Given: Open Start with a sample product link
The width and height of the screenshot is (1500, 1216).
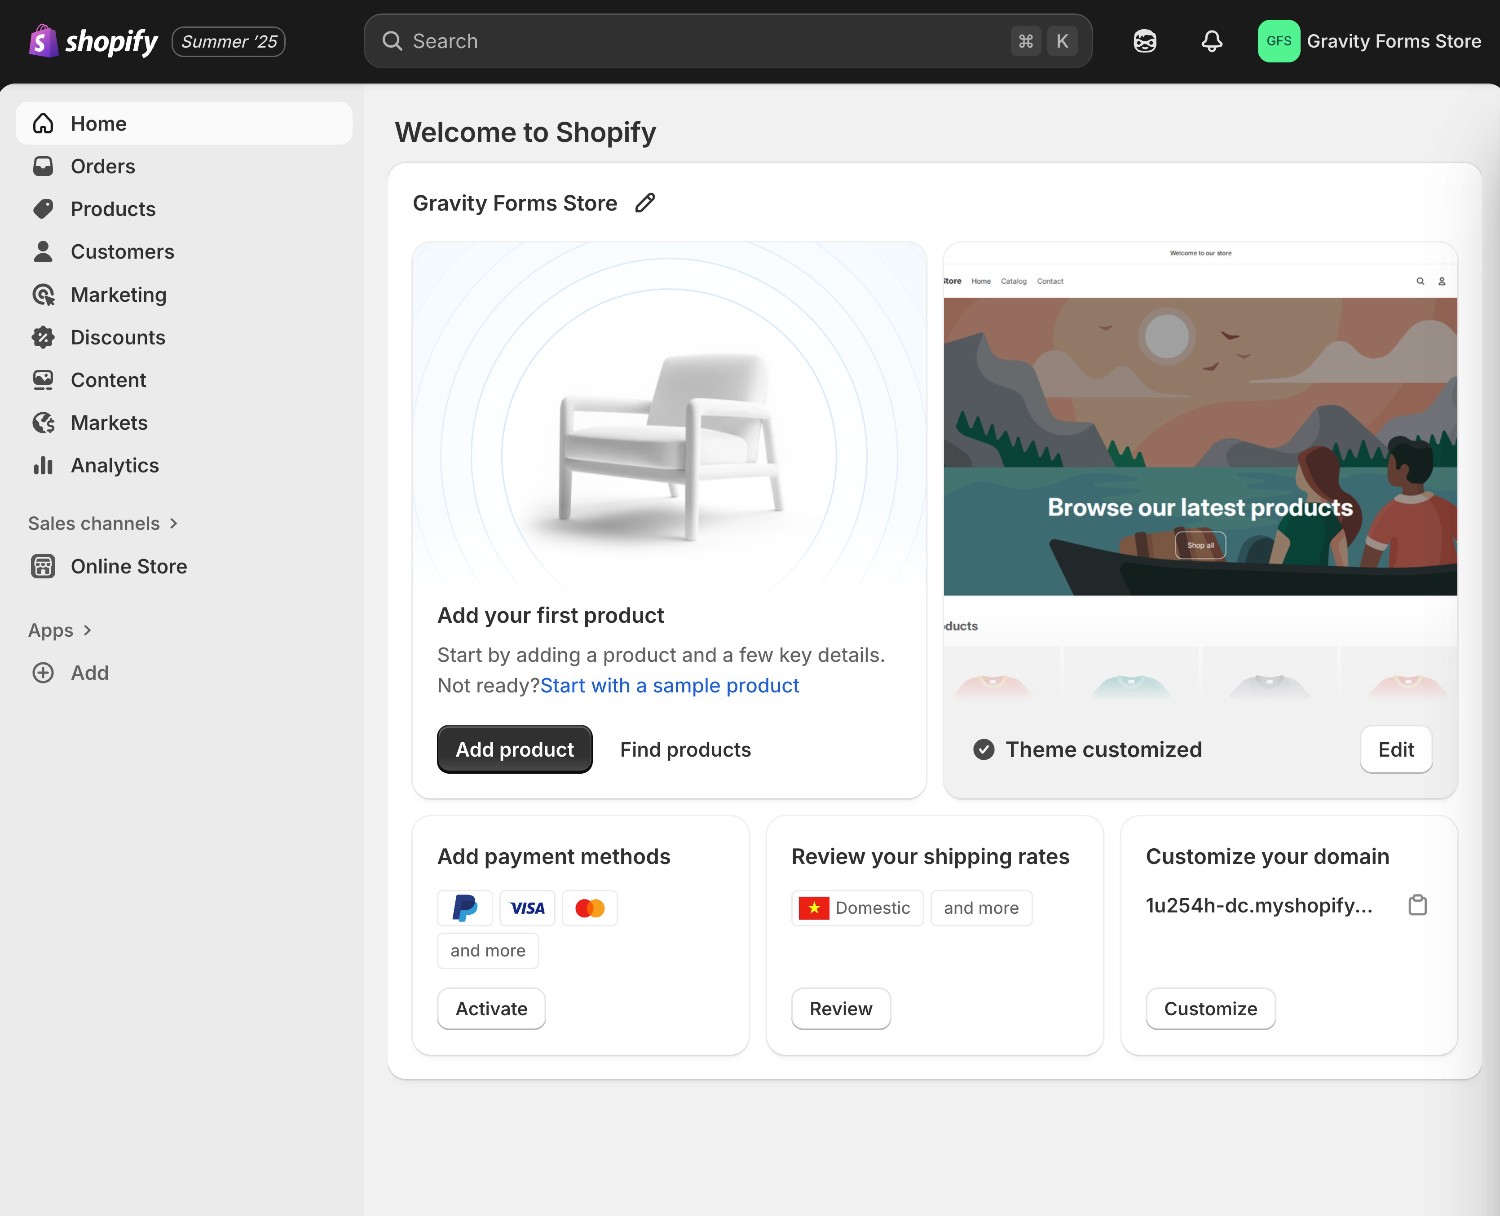Looking at the screenshot, I should tap(669, 685).
